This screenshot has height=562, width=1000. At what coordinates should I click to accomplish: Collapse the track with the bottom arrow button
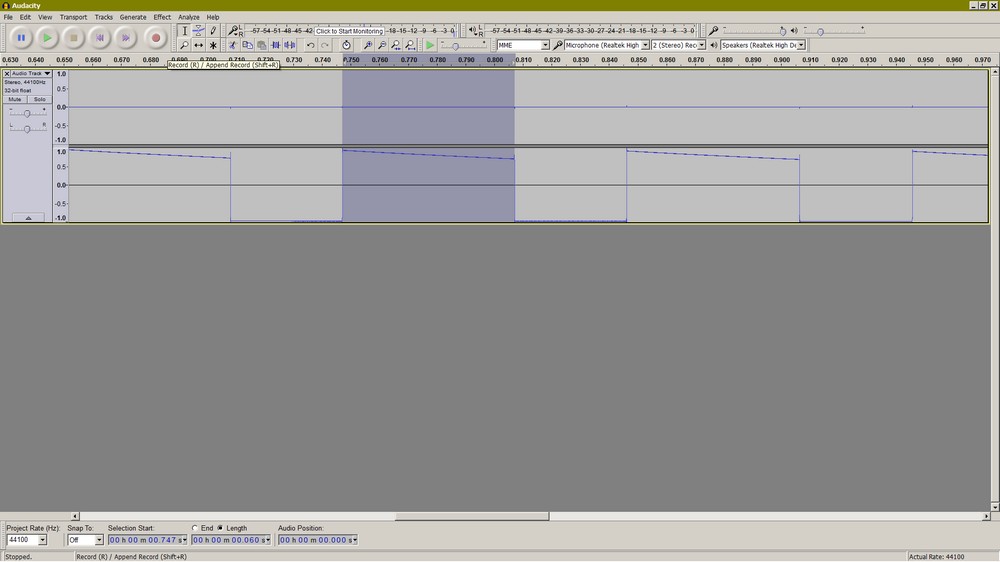[27, 217]
